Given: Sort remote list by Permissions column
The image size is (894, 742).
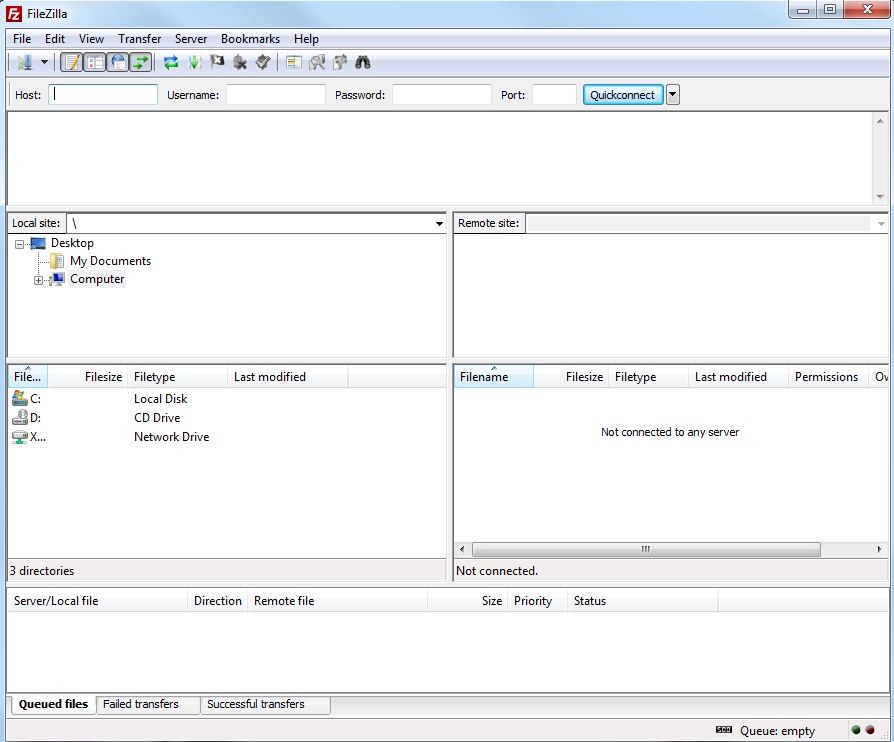Looking at the screenshot, I should click(827, 376).
